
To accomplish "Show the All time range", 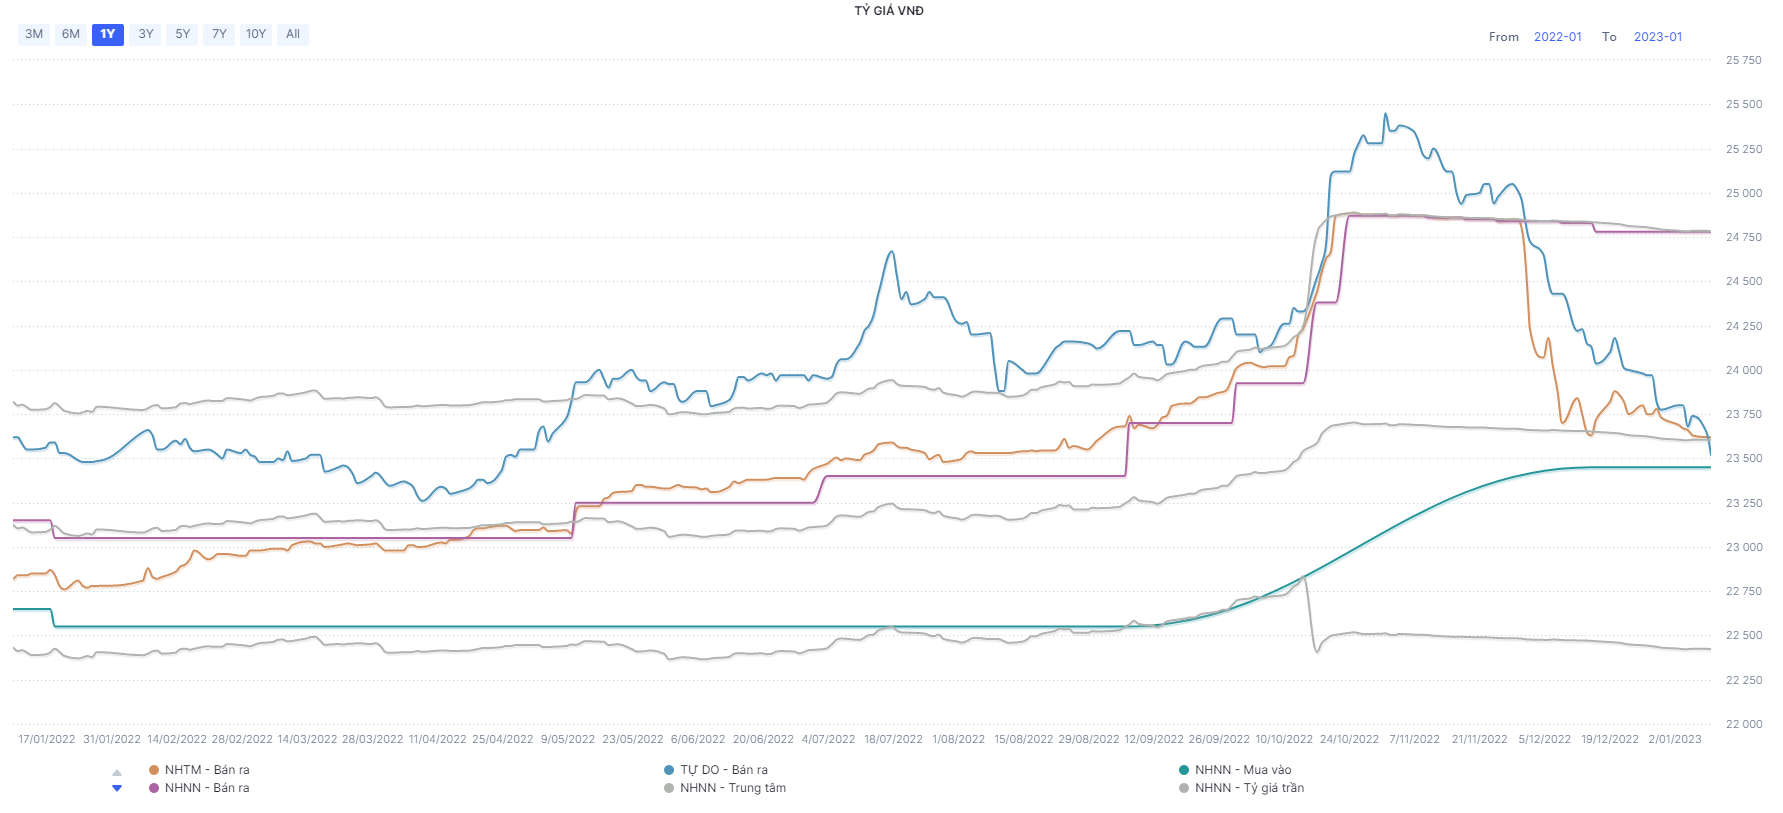I will pyautogui.click(x=293, y=34).
